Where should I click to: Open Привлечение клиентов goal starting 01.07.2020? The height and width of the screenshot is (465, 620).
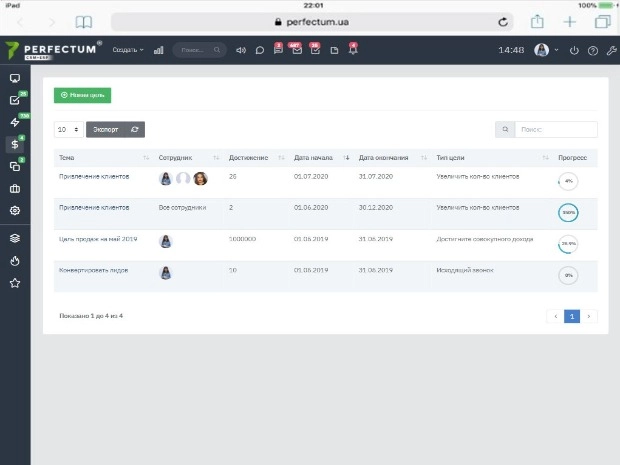pyautogui.click(x=94, y=177)
